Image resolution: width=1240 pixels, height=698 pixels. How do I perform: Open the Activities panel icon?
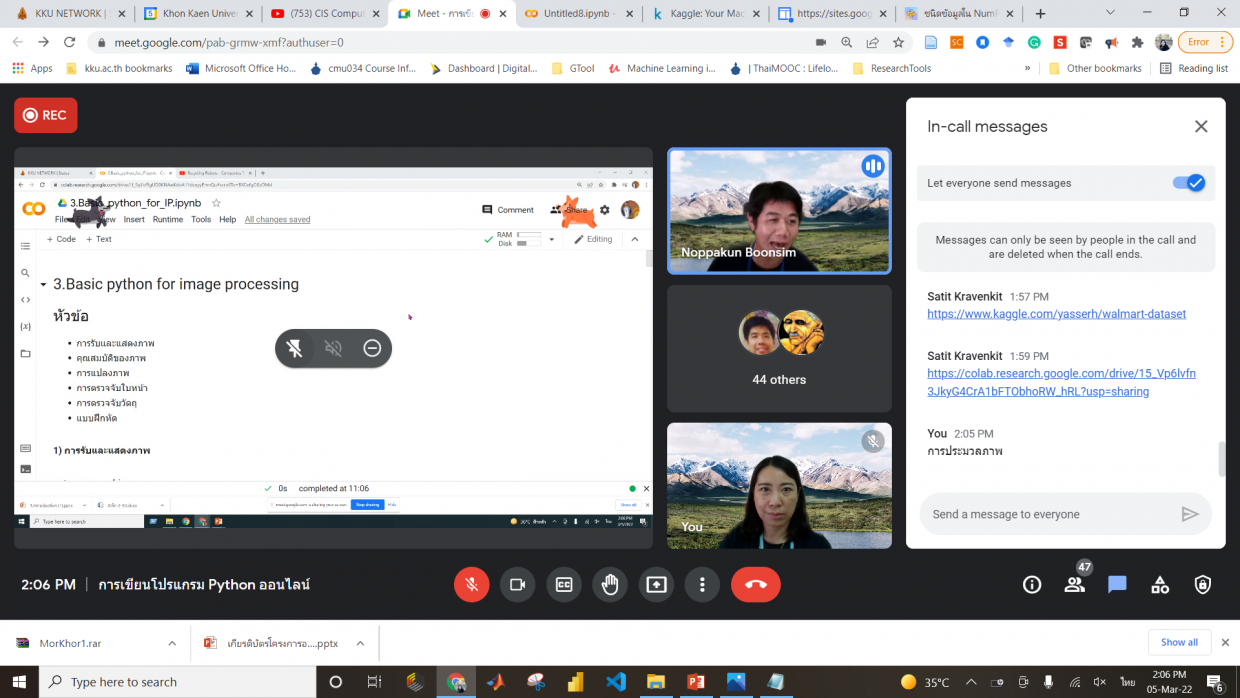click(x=1160, y=585)
